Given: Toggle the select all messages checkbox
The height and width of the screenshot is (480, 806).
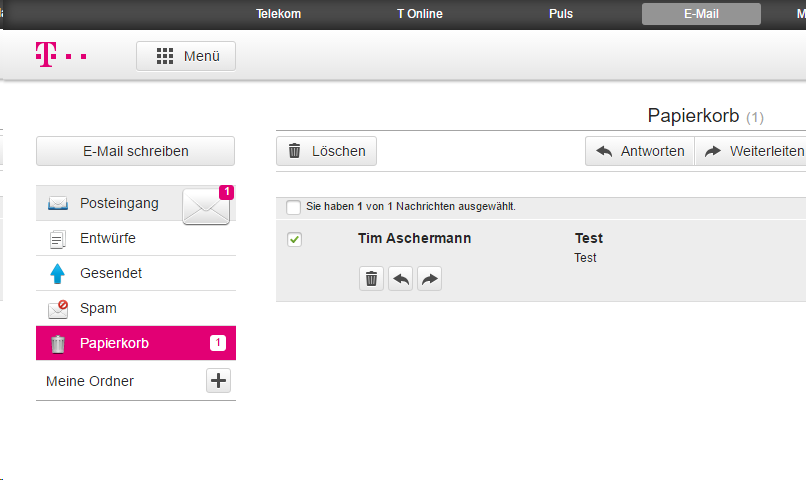Looking at the screenshot, I should pos(293,207).
